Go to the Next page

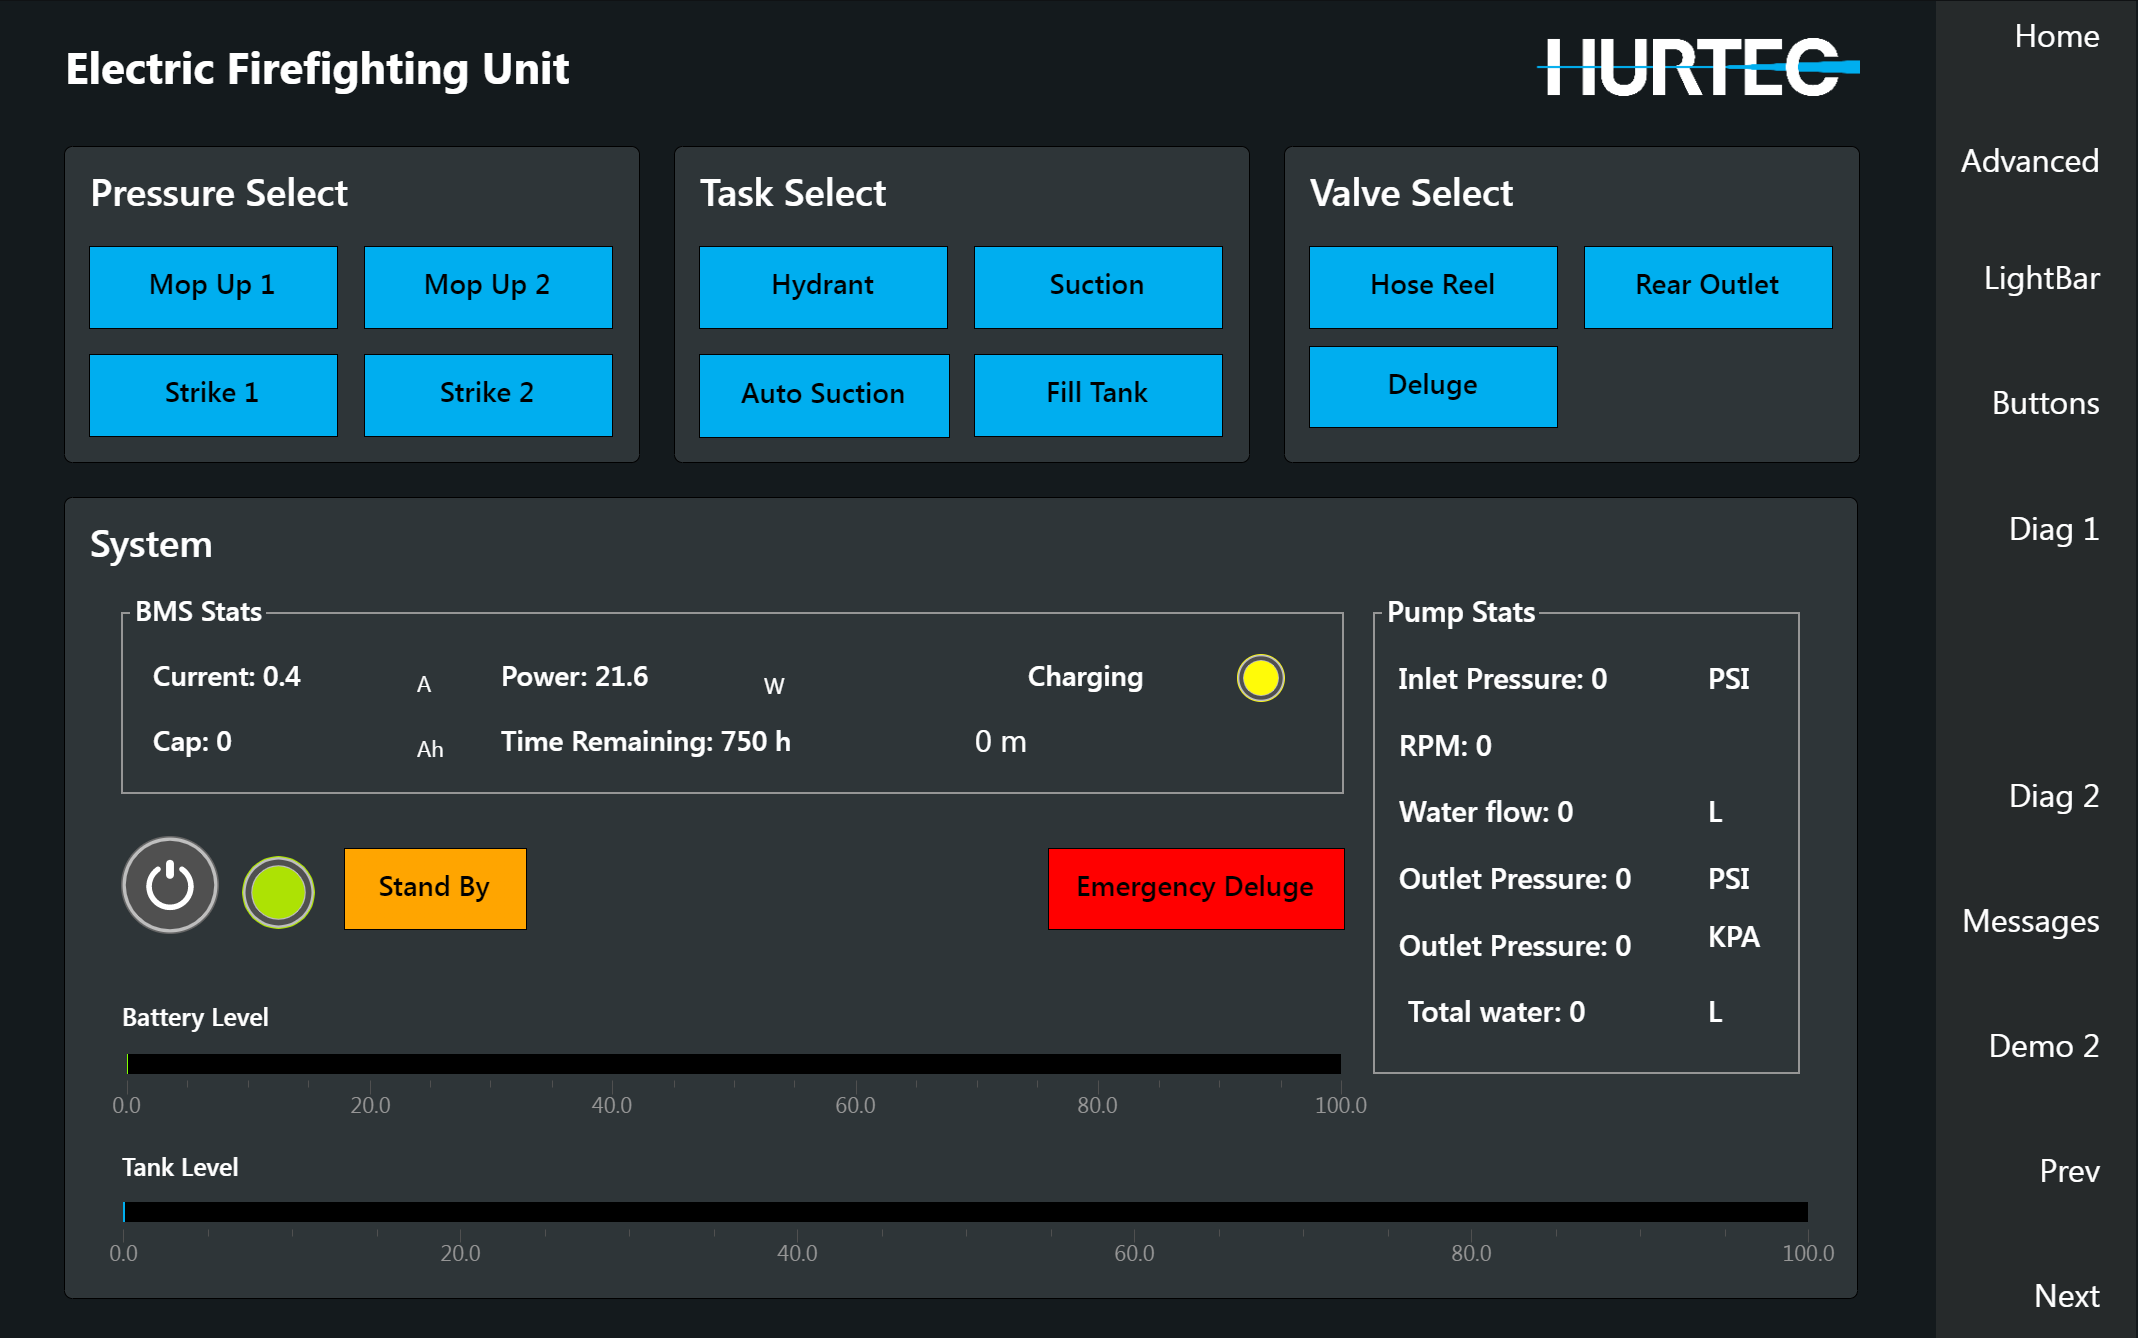[2066, 1297]
